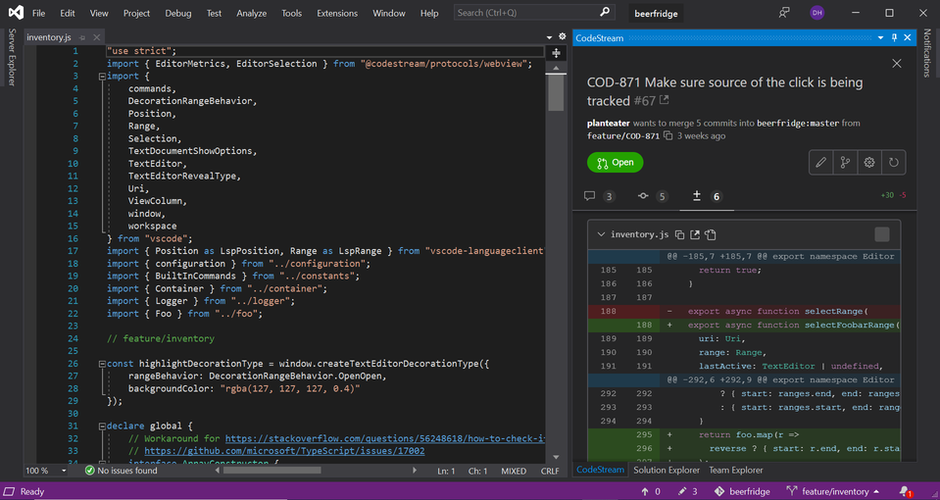Click the Visual Studio logo icon
The image size is (940, 500).
coord(16,13)
